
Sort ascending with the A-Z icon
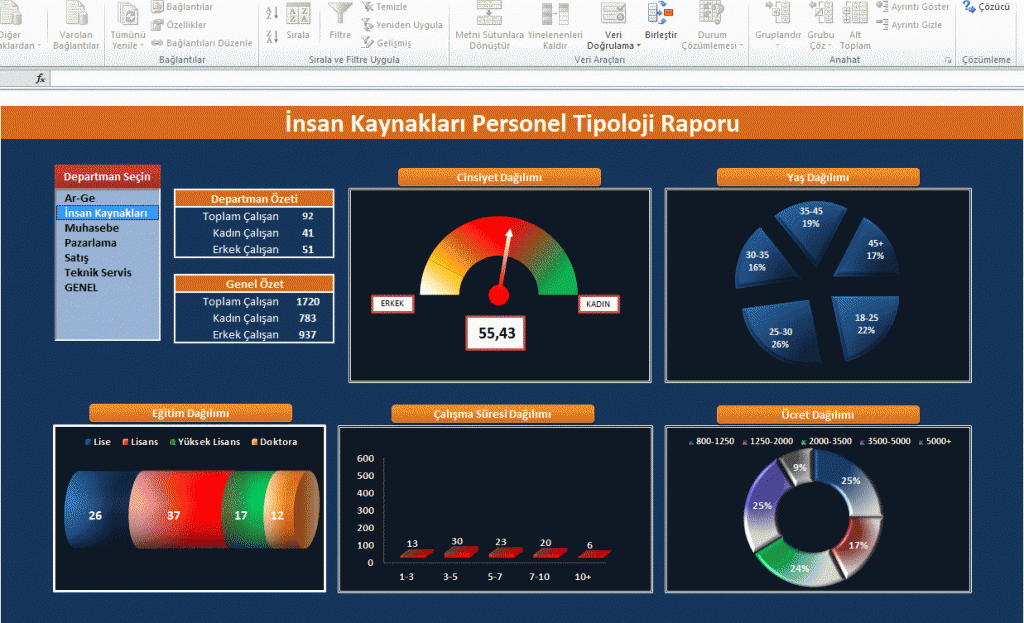pos(272,12)
